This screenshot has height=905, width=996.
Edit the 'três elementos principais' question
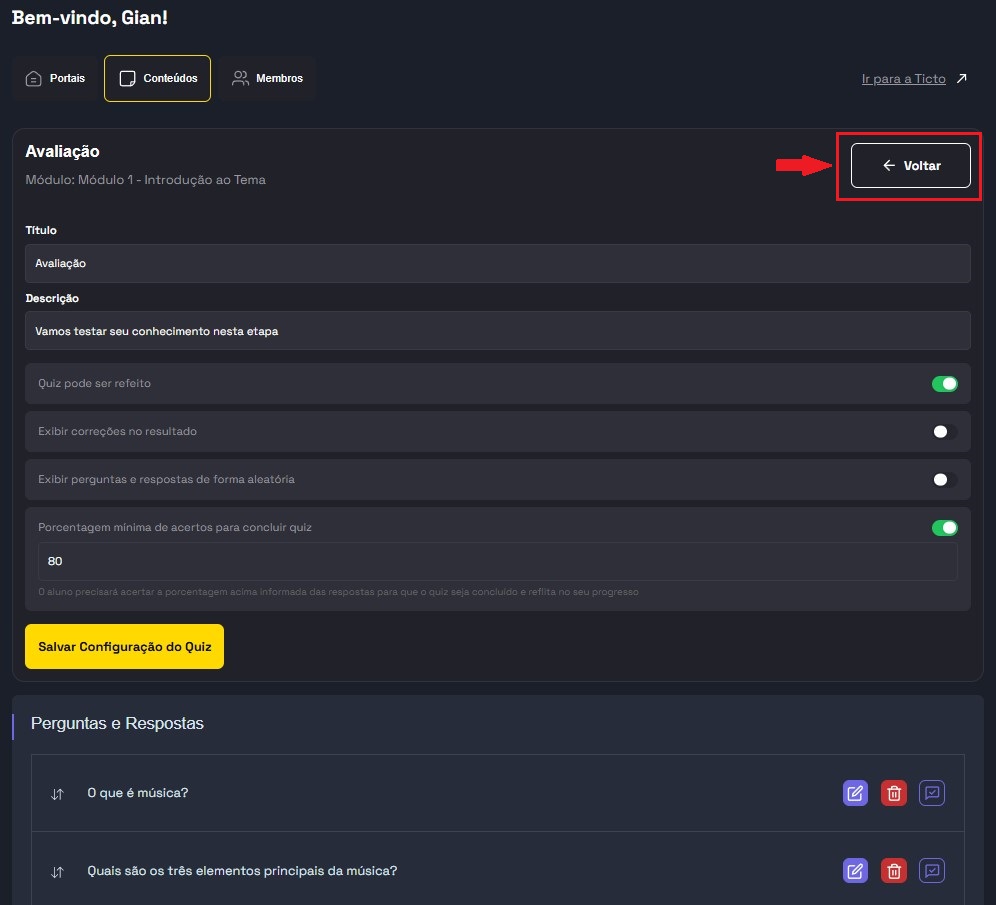855,871
